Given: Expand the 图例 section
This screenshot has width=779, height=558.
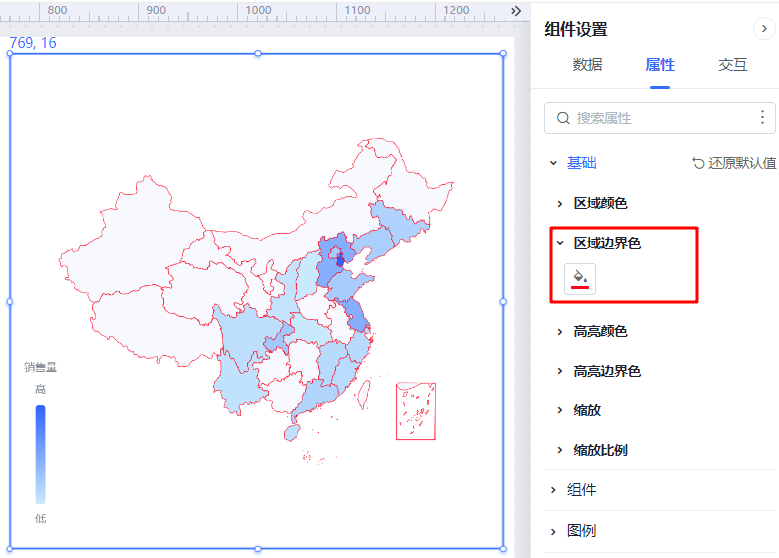Looking at the screenshot, I should click(x=553, y=531).
